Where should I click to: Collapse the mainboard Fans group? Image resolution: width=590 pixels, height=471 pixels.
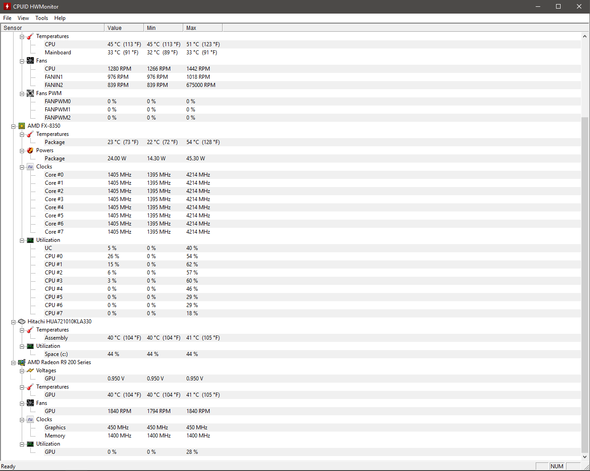pos(22,61)
